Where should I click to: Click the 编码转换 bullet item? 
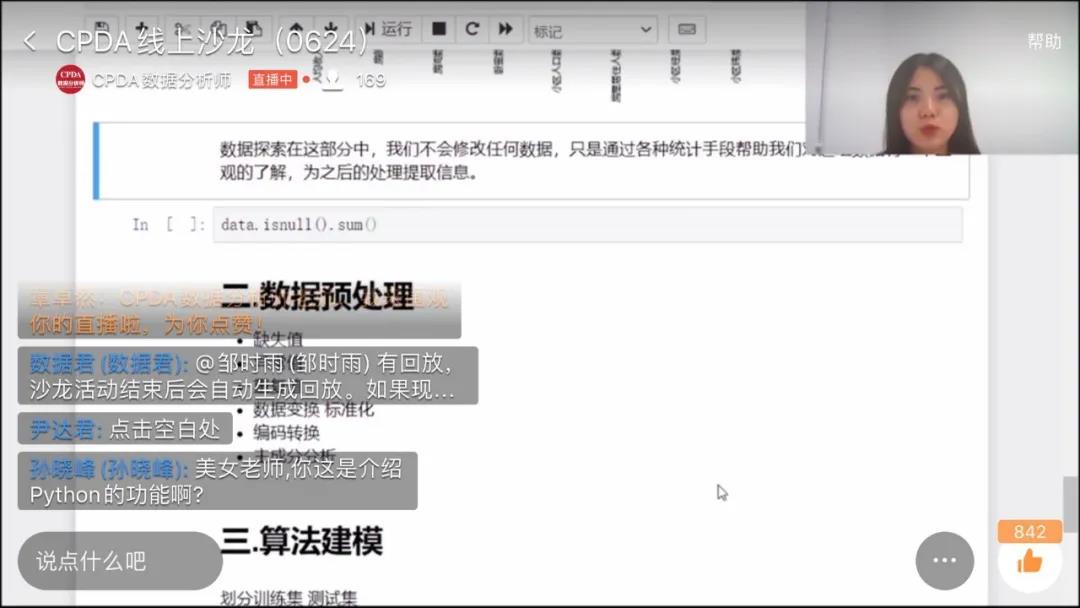(286, 433)
